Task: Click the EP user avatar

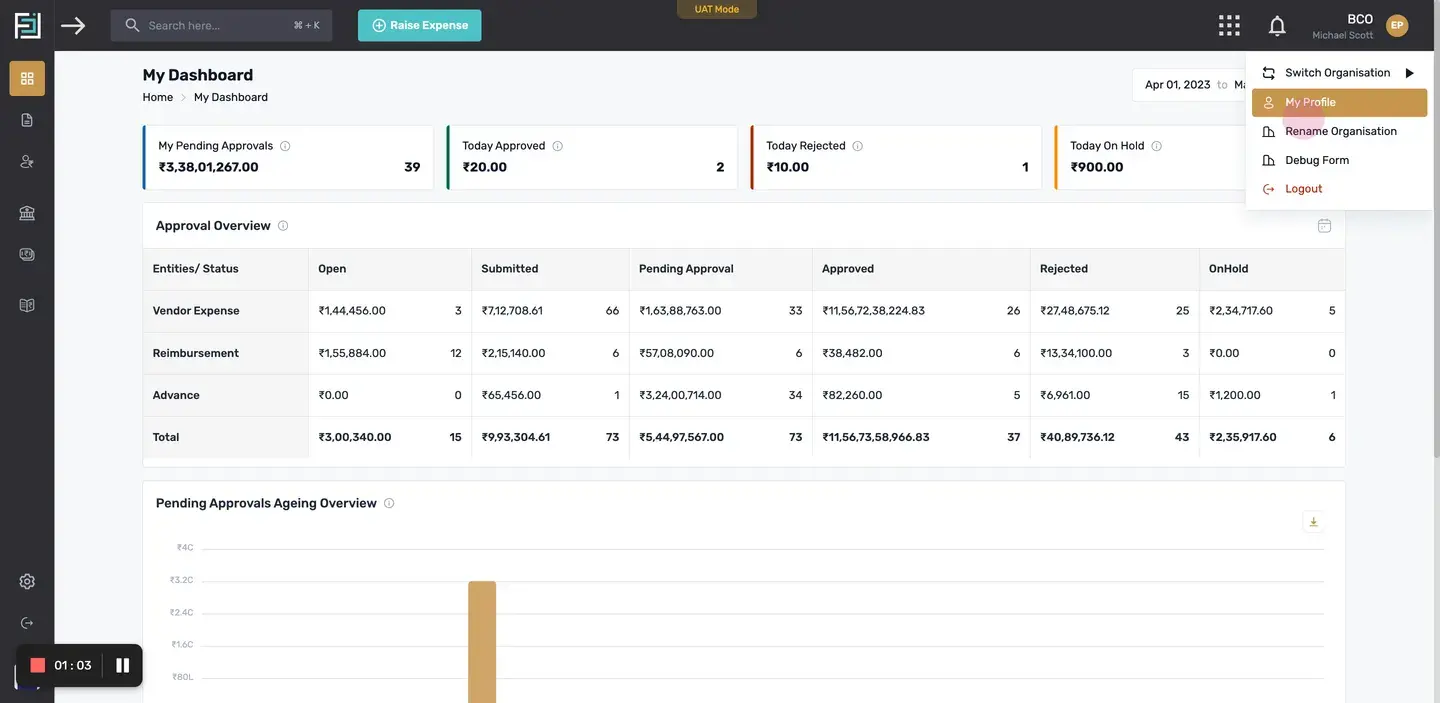Action: click(1397, 25)
